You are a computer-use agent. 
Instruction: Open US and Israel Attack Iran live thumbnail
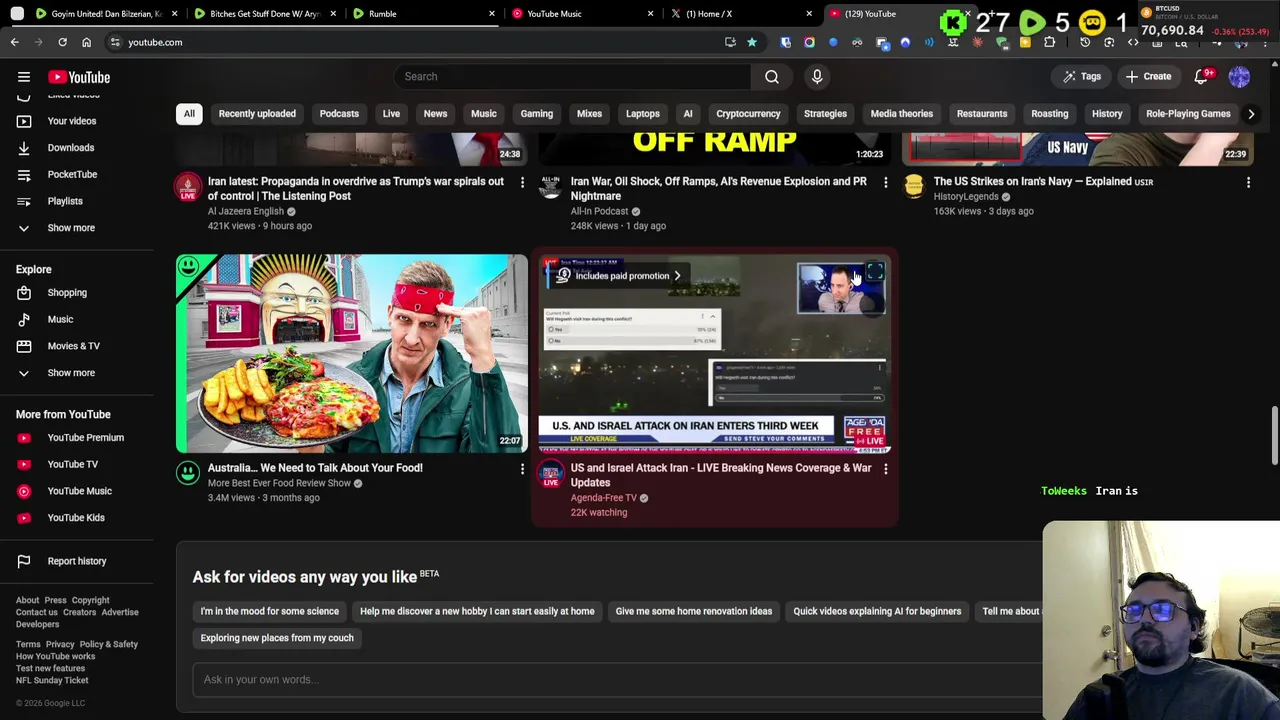point(714,353)
